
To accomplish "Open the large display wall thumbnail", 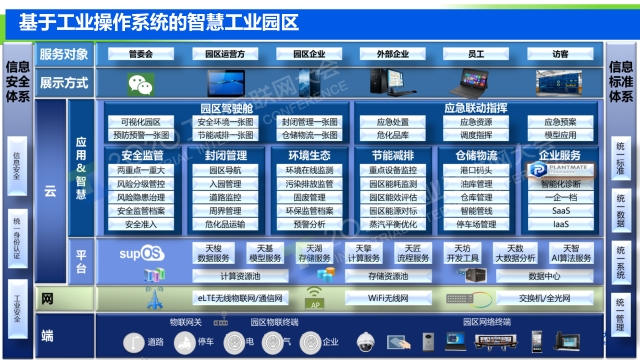I will pyautogui.click(x=558, y=83).
